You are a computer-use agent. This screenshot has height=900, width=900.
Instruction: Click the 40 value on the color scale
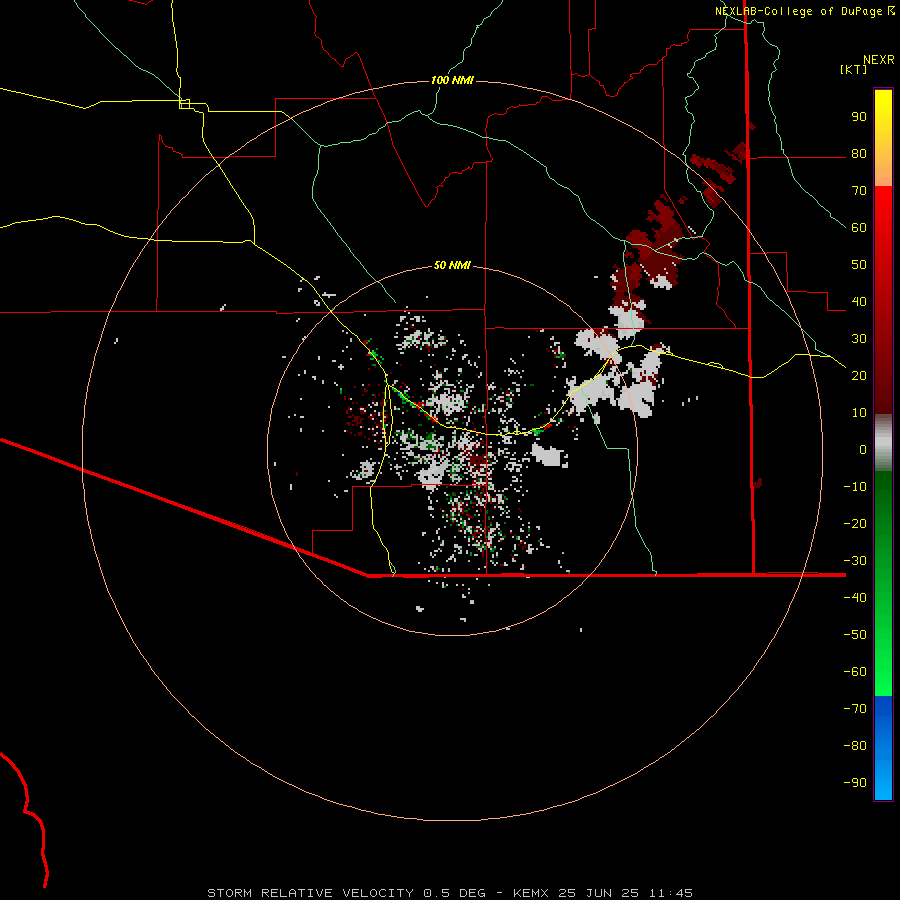click(859, 302)
